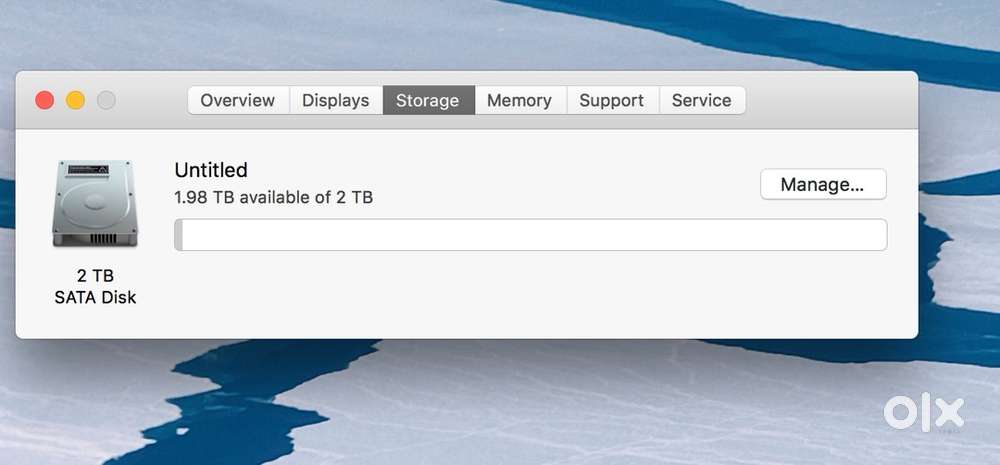Image resolution: width=1000 pixels, height=465 pixels.
Task: Switch to the Overview tab
Action: click(x=238, y=100)
